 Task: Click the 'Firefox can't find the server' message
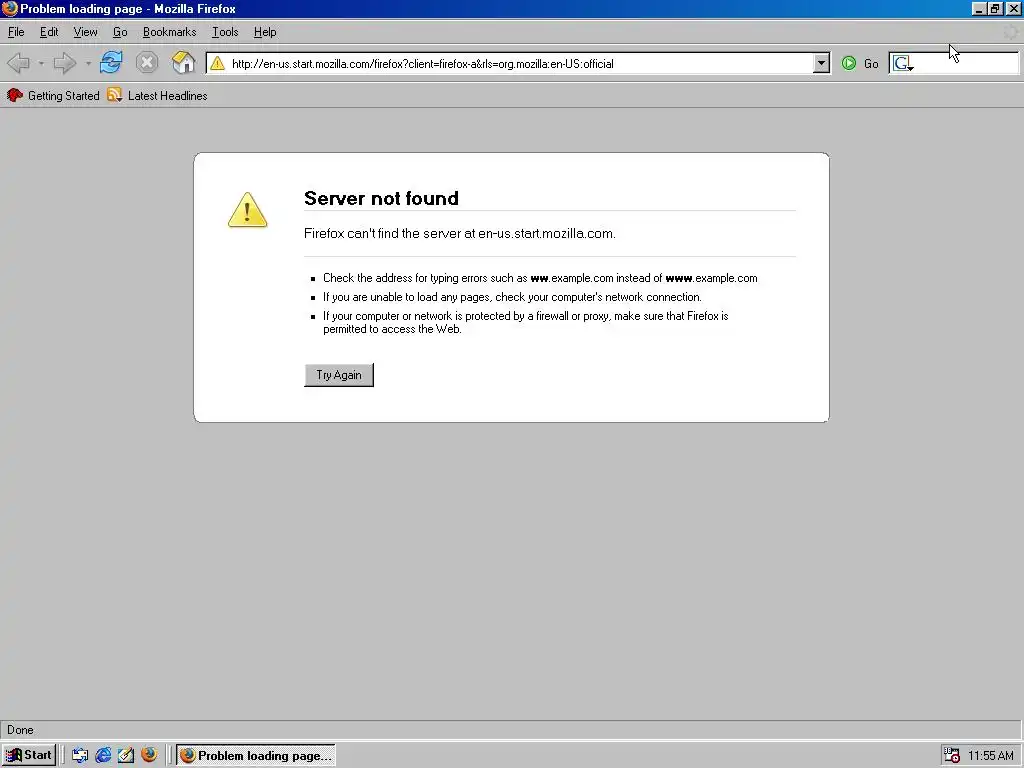click(460, 233)
